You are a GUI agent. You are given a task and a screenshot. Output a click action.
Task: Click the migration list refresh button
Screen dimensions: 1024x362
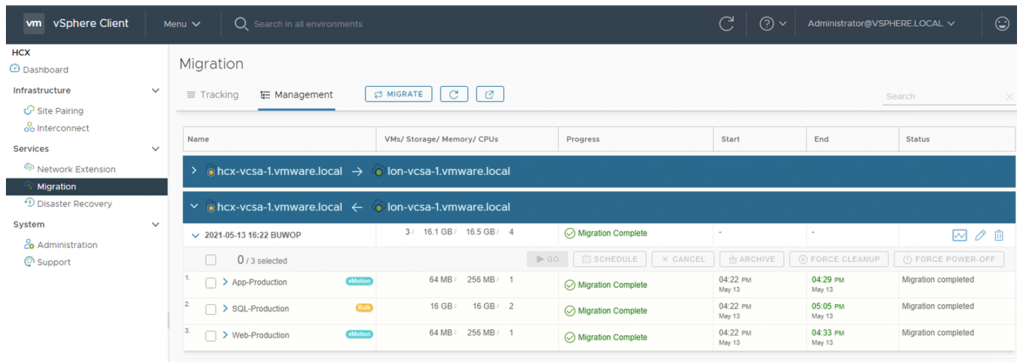454,94
